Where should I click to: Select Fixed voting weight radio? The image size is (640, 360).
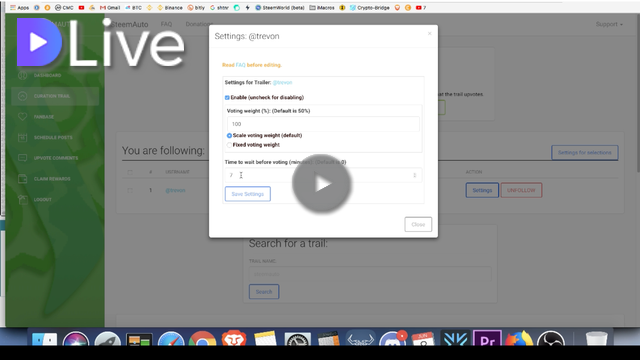pos(229,145)
